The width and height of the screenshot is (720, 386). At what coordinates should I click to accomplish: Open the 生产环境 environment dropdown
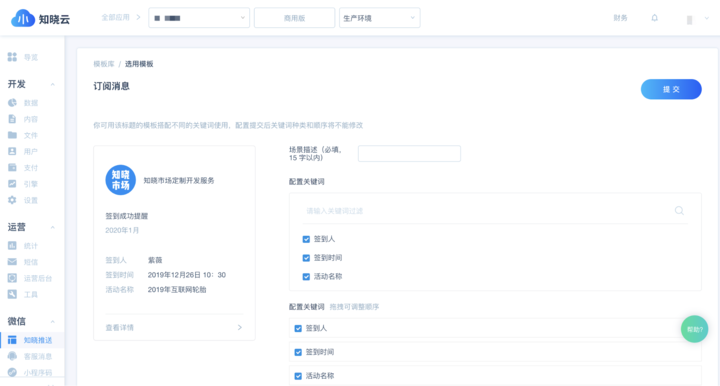379,18
